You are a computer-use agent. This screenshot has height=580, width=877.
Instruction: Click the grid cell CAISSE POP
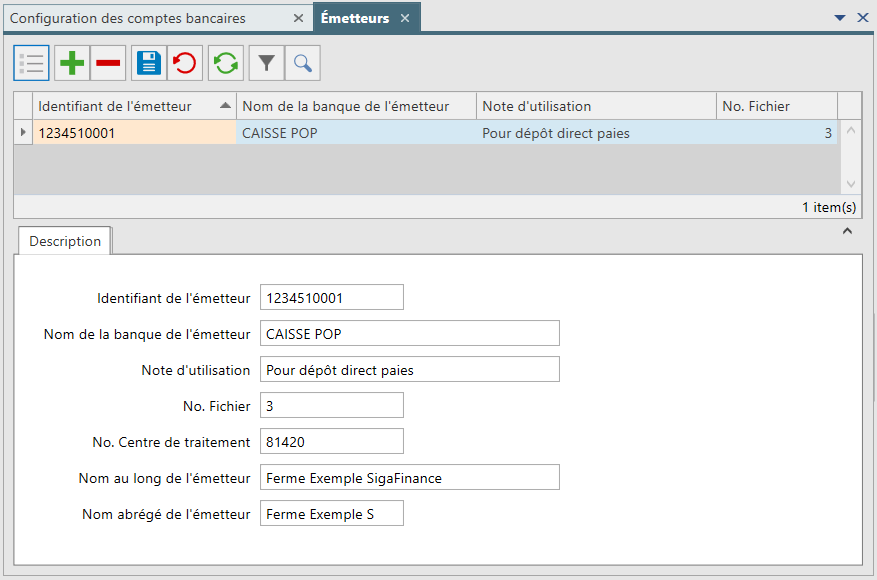point(356,133)
